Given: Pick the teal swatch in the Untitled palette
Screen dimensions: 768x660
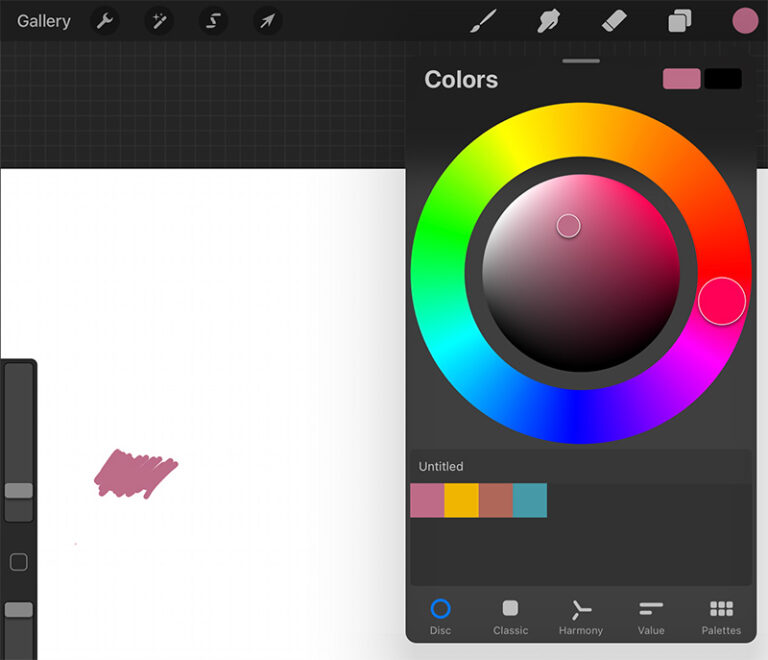Looking at the screenshot, I should tap(530, 500).
